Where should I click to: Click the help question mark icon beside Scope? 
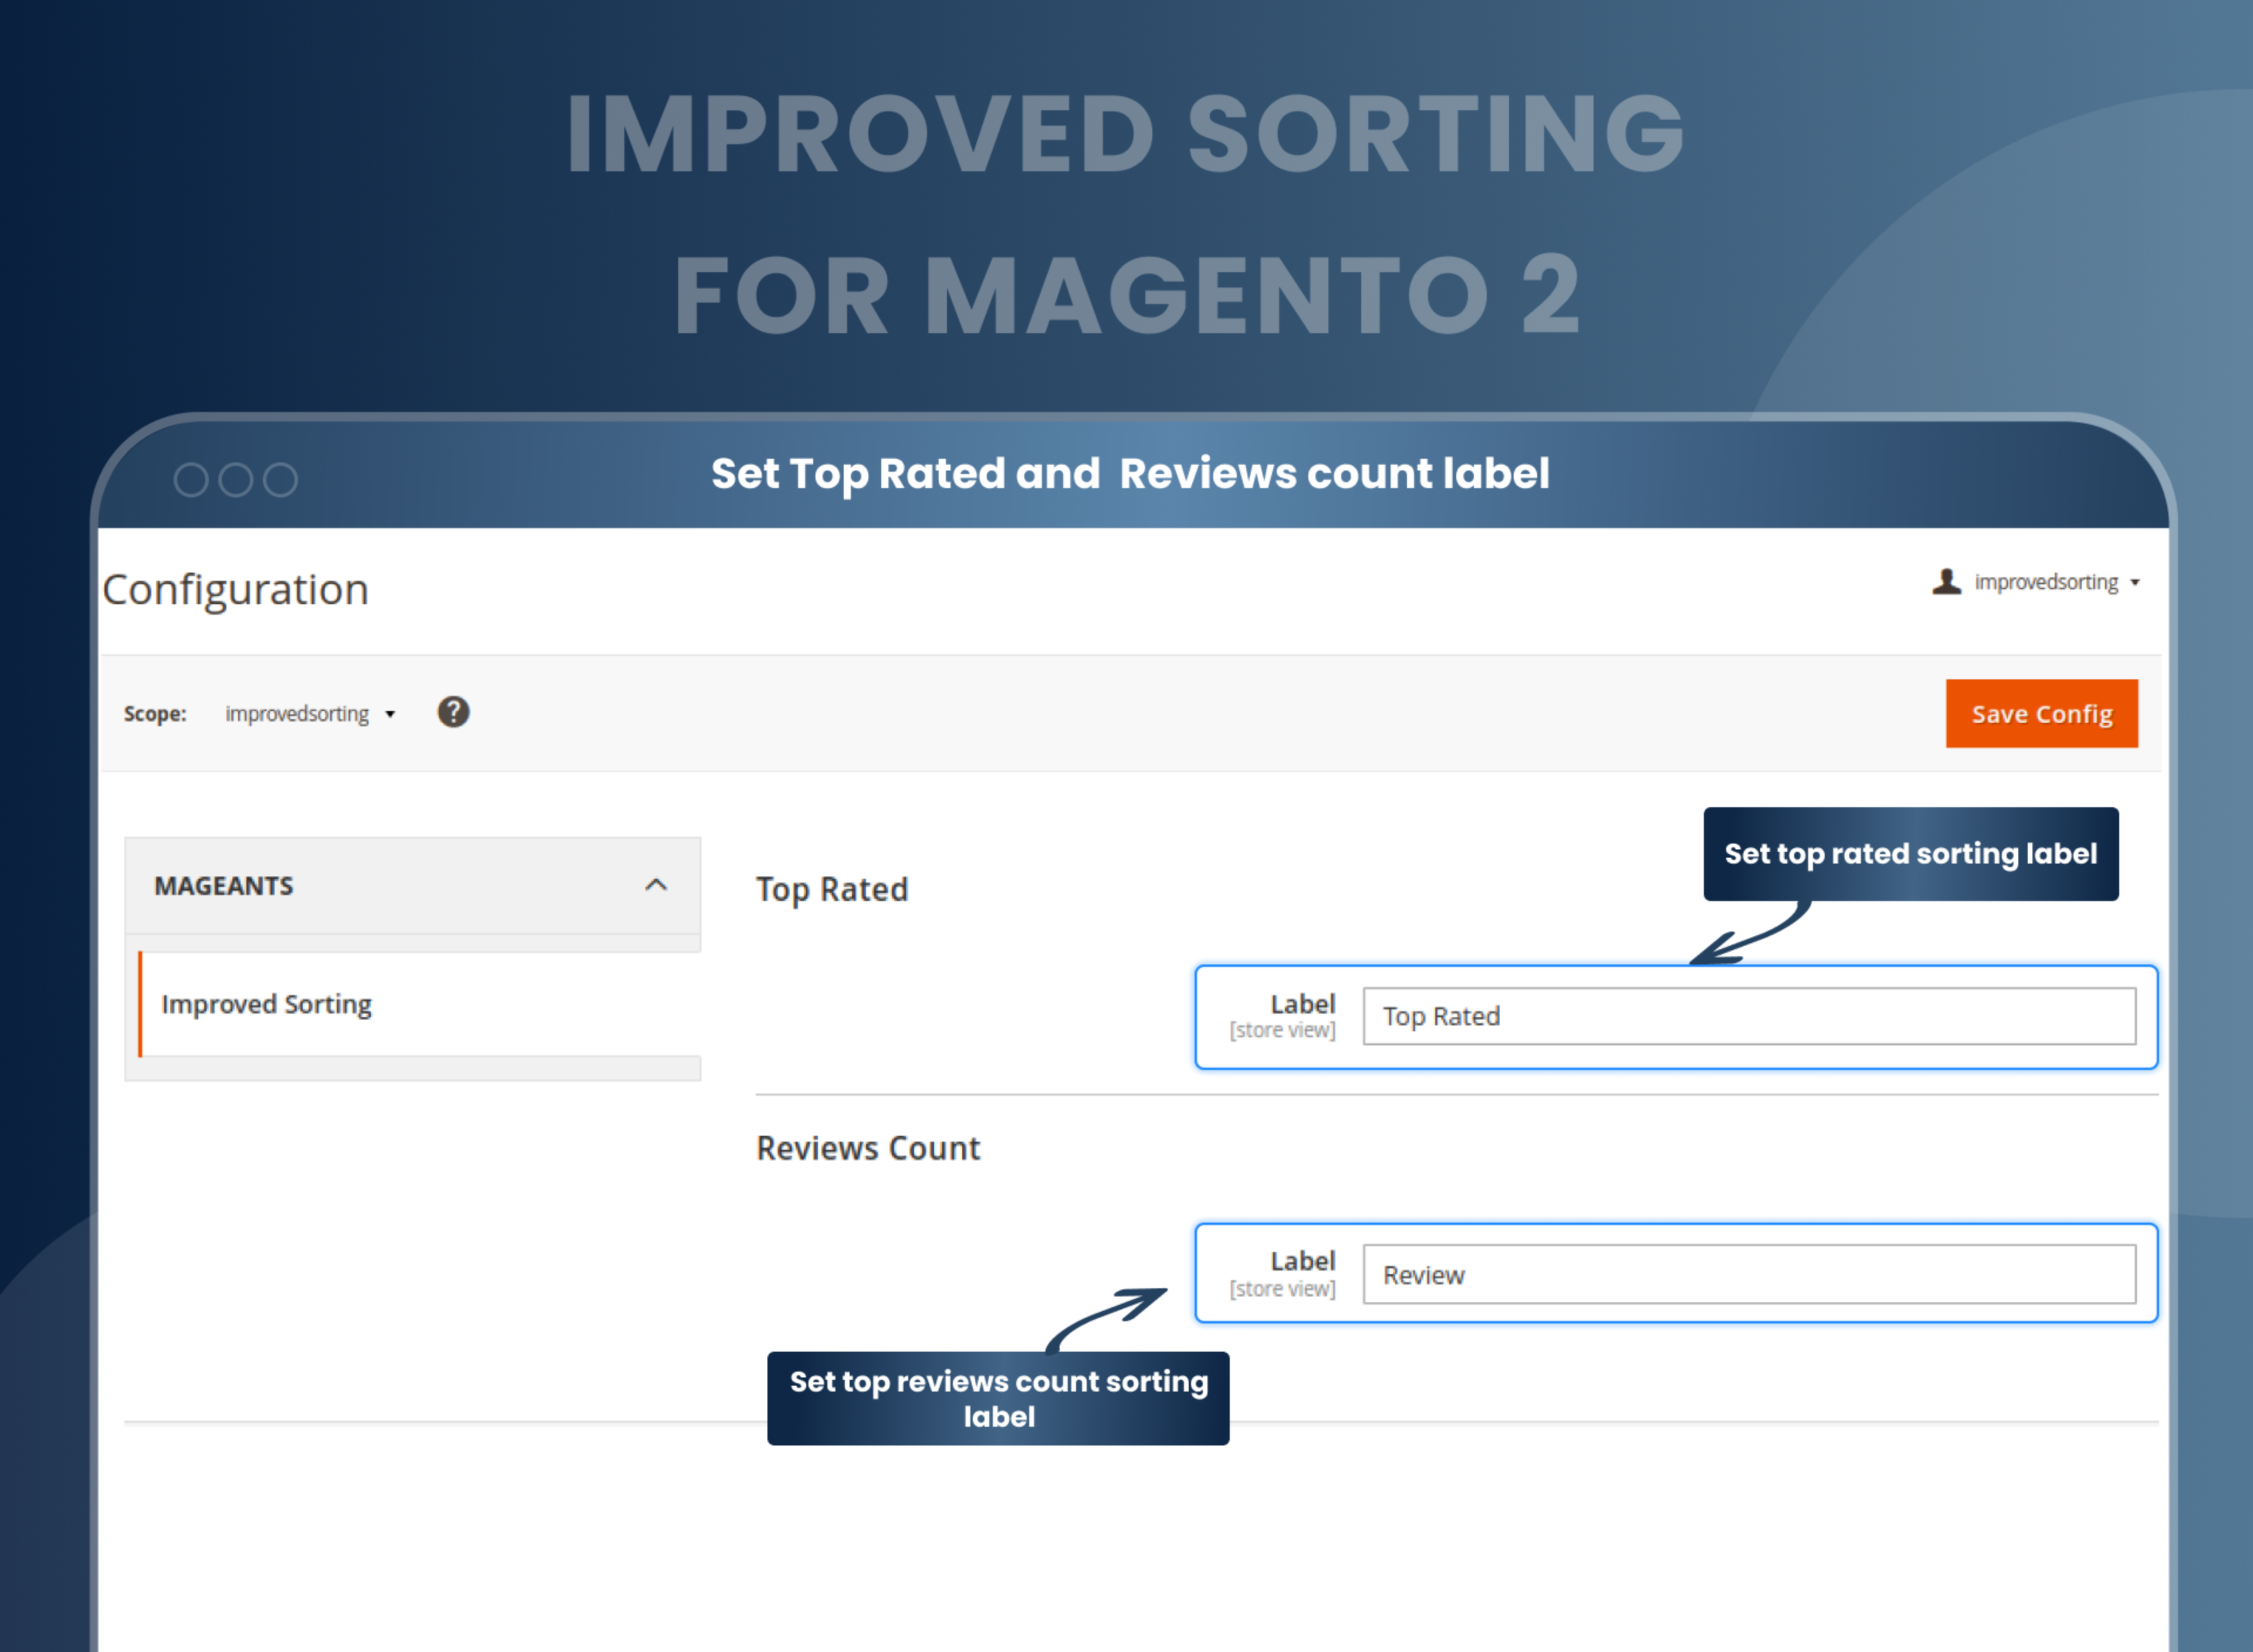[453, 713]
